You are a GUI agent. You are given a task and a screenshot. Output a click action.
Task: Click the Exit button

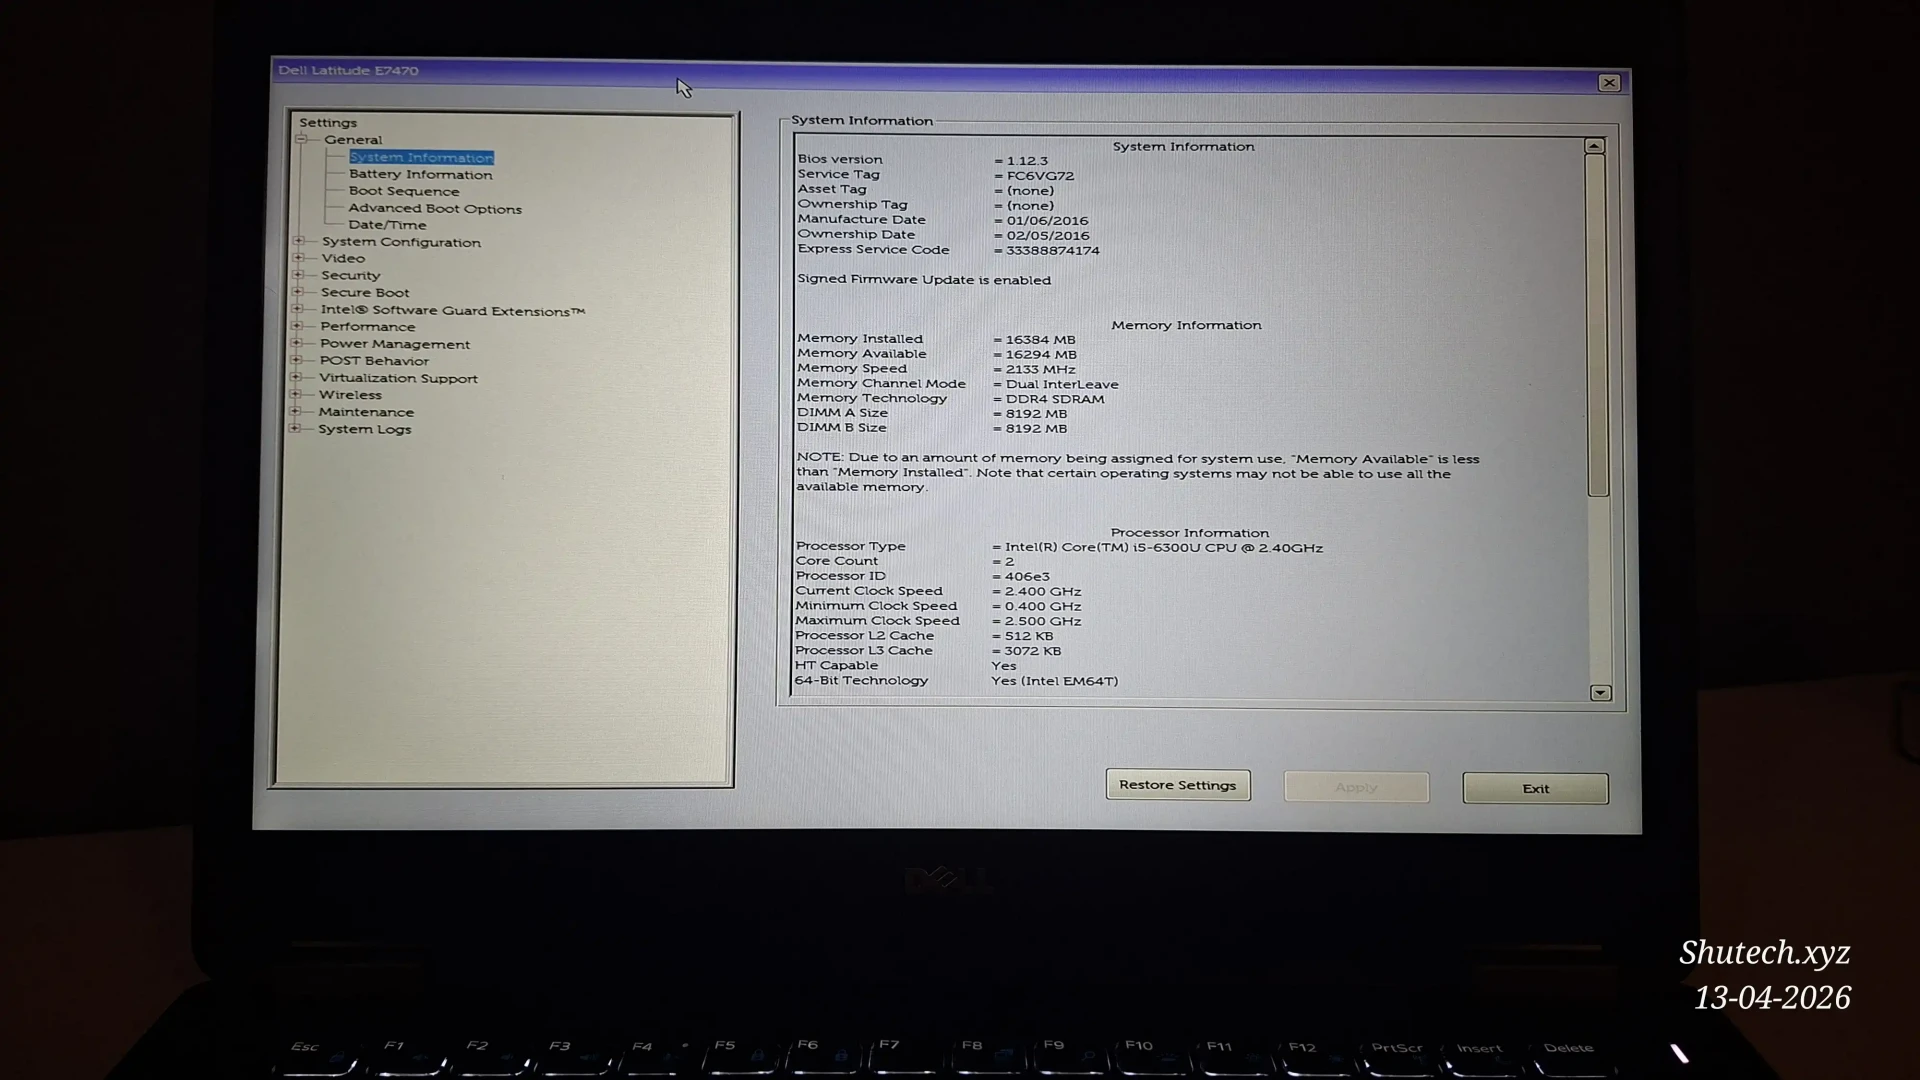point(1535,788)
